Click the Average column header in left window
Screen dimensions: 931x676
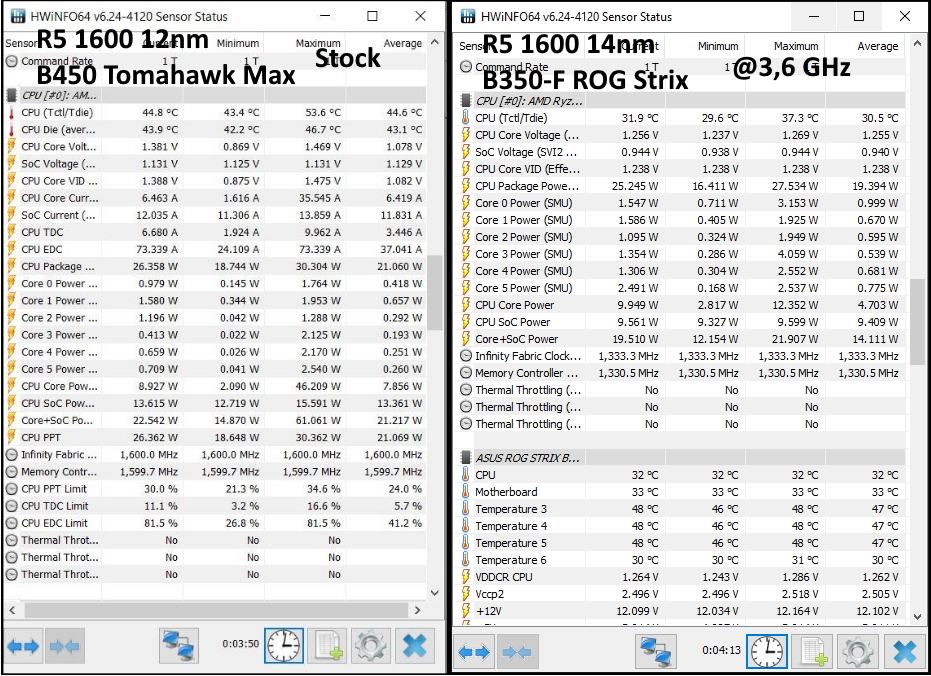tap(403, 43)
